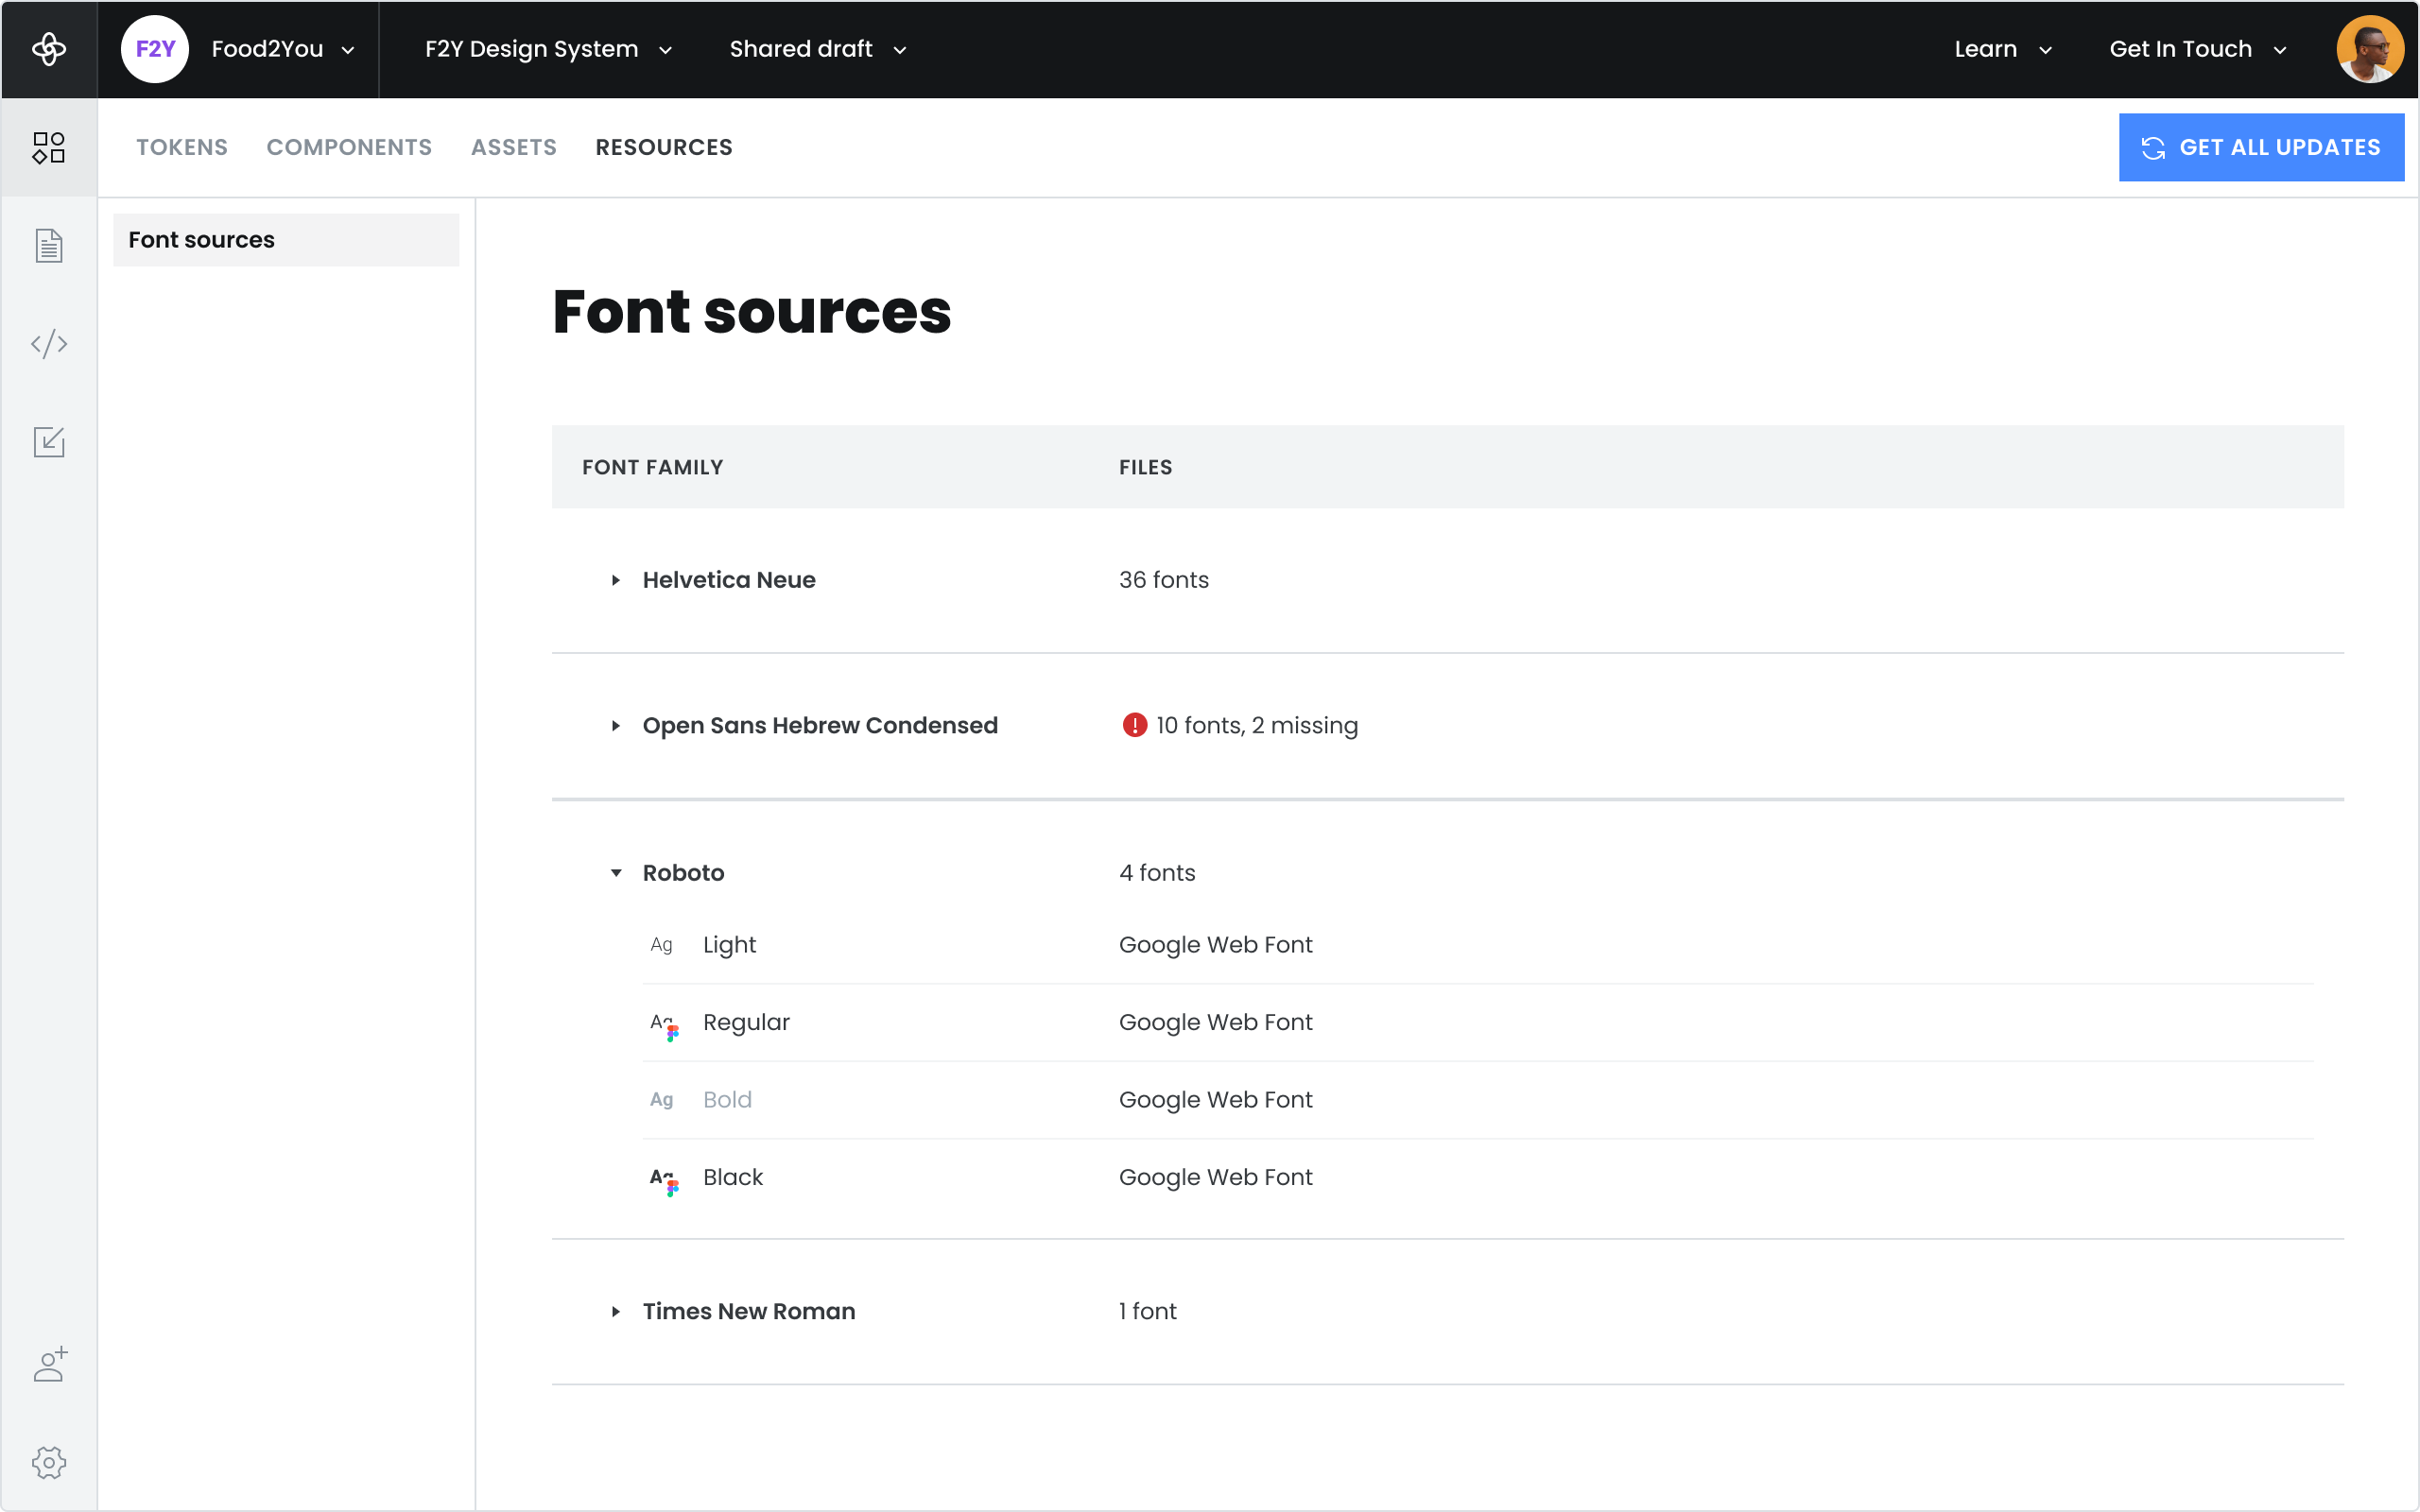Select the RESOURCES tab

click(664, 146)
